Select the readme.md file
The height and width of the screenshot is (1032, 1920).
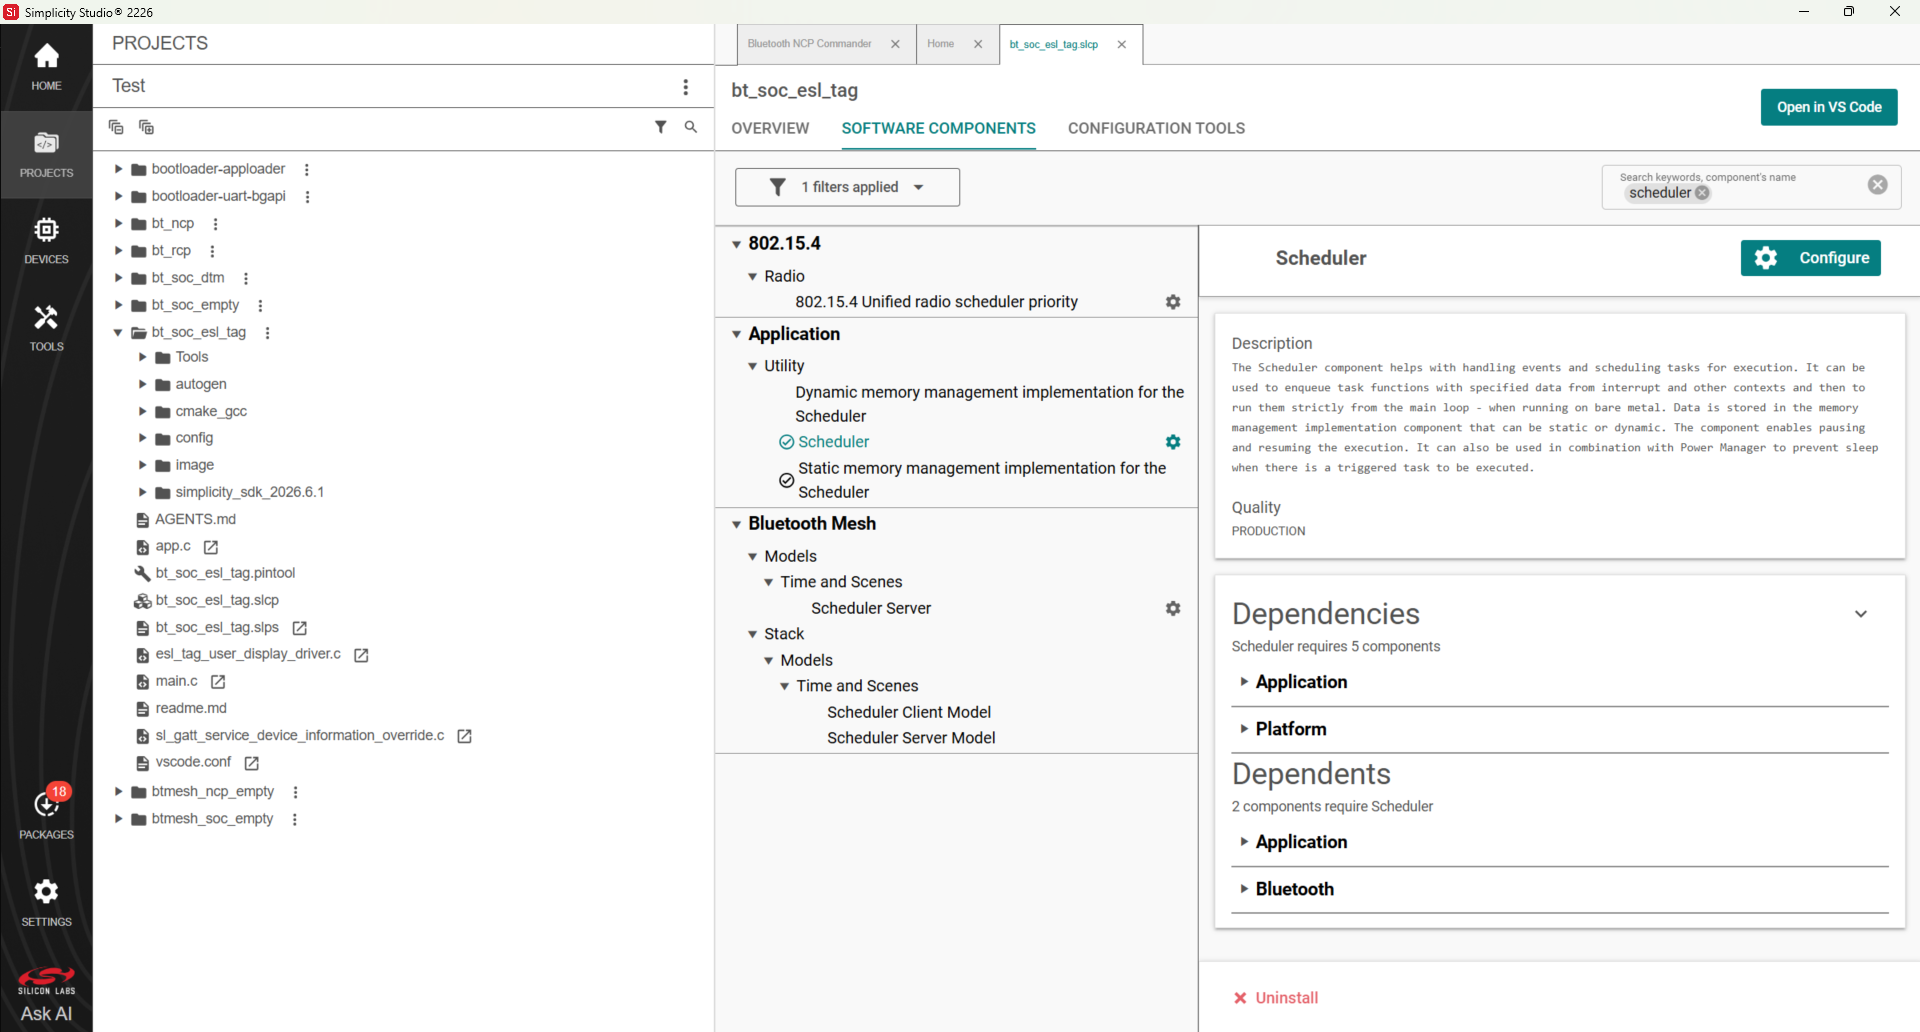(x=191, y=708)
